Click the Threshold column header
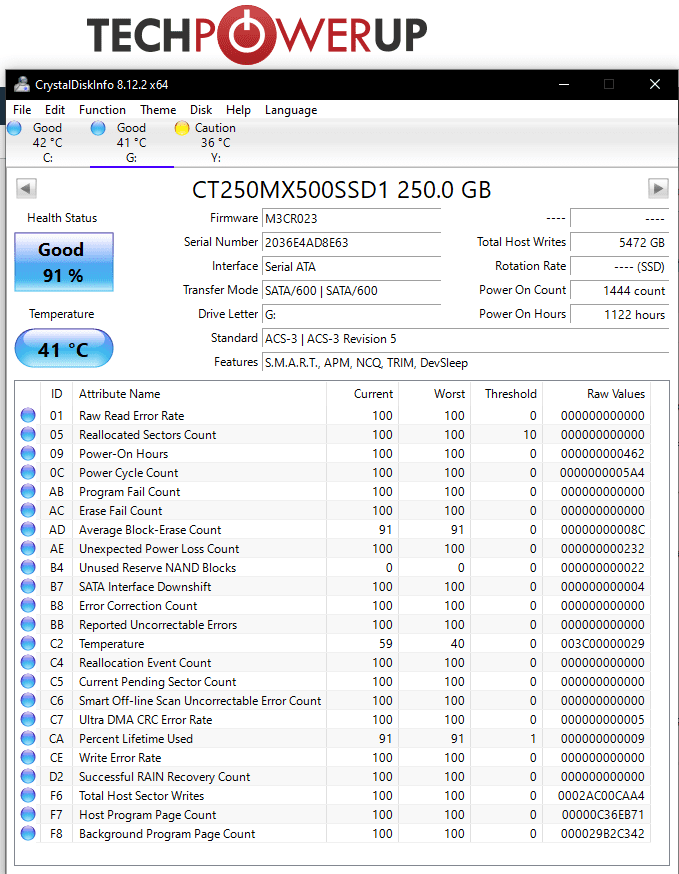 pos(507,394)
